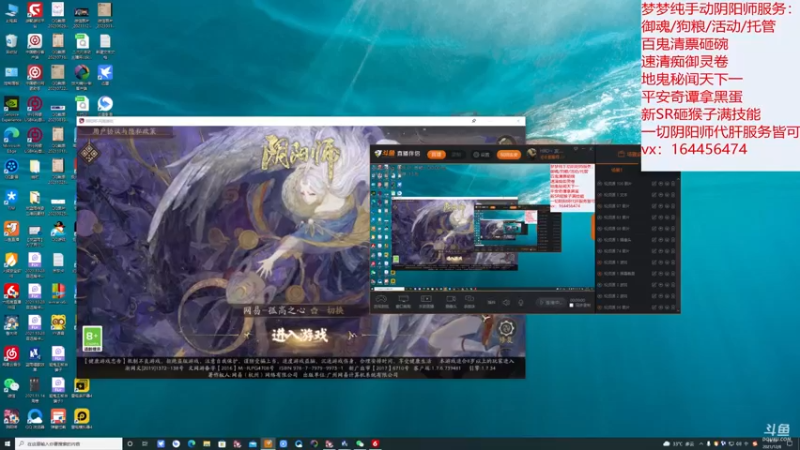Screen dimensions: 800x450
Task: Click the record button in Douyu companion
Action: click(551, 303)
